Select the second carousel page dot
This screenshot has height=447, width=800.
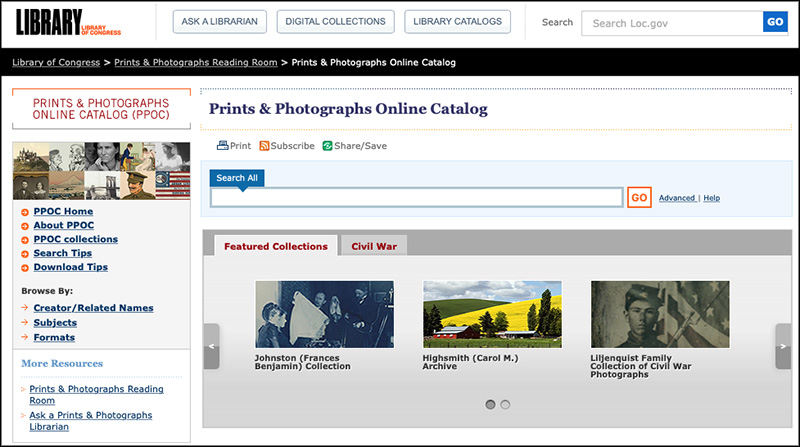pyautogui.click(x=505, y=405)
